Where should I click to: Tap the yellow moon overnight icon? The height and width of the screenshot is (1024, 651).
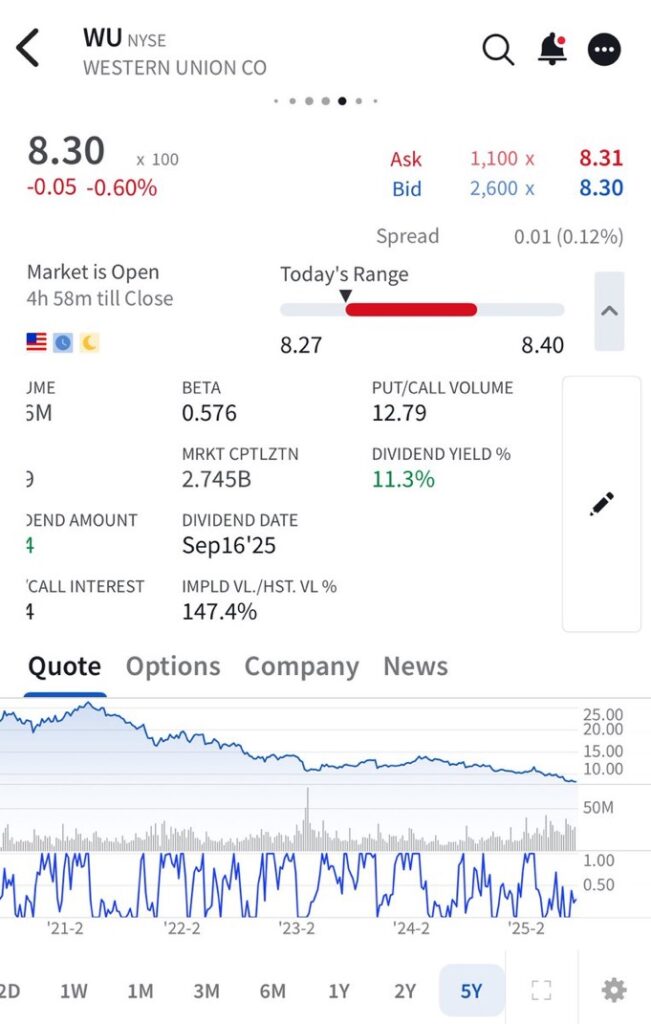click(90, 343)
